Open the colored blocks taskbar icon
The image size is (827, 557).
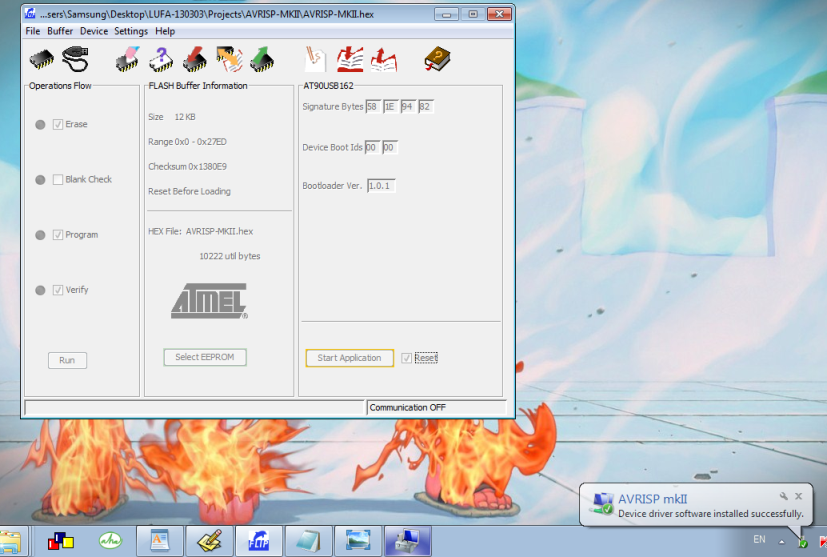pyautogui.click(x=61, y=541)
